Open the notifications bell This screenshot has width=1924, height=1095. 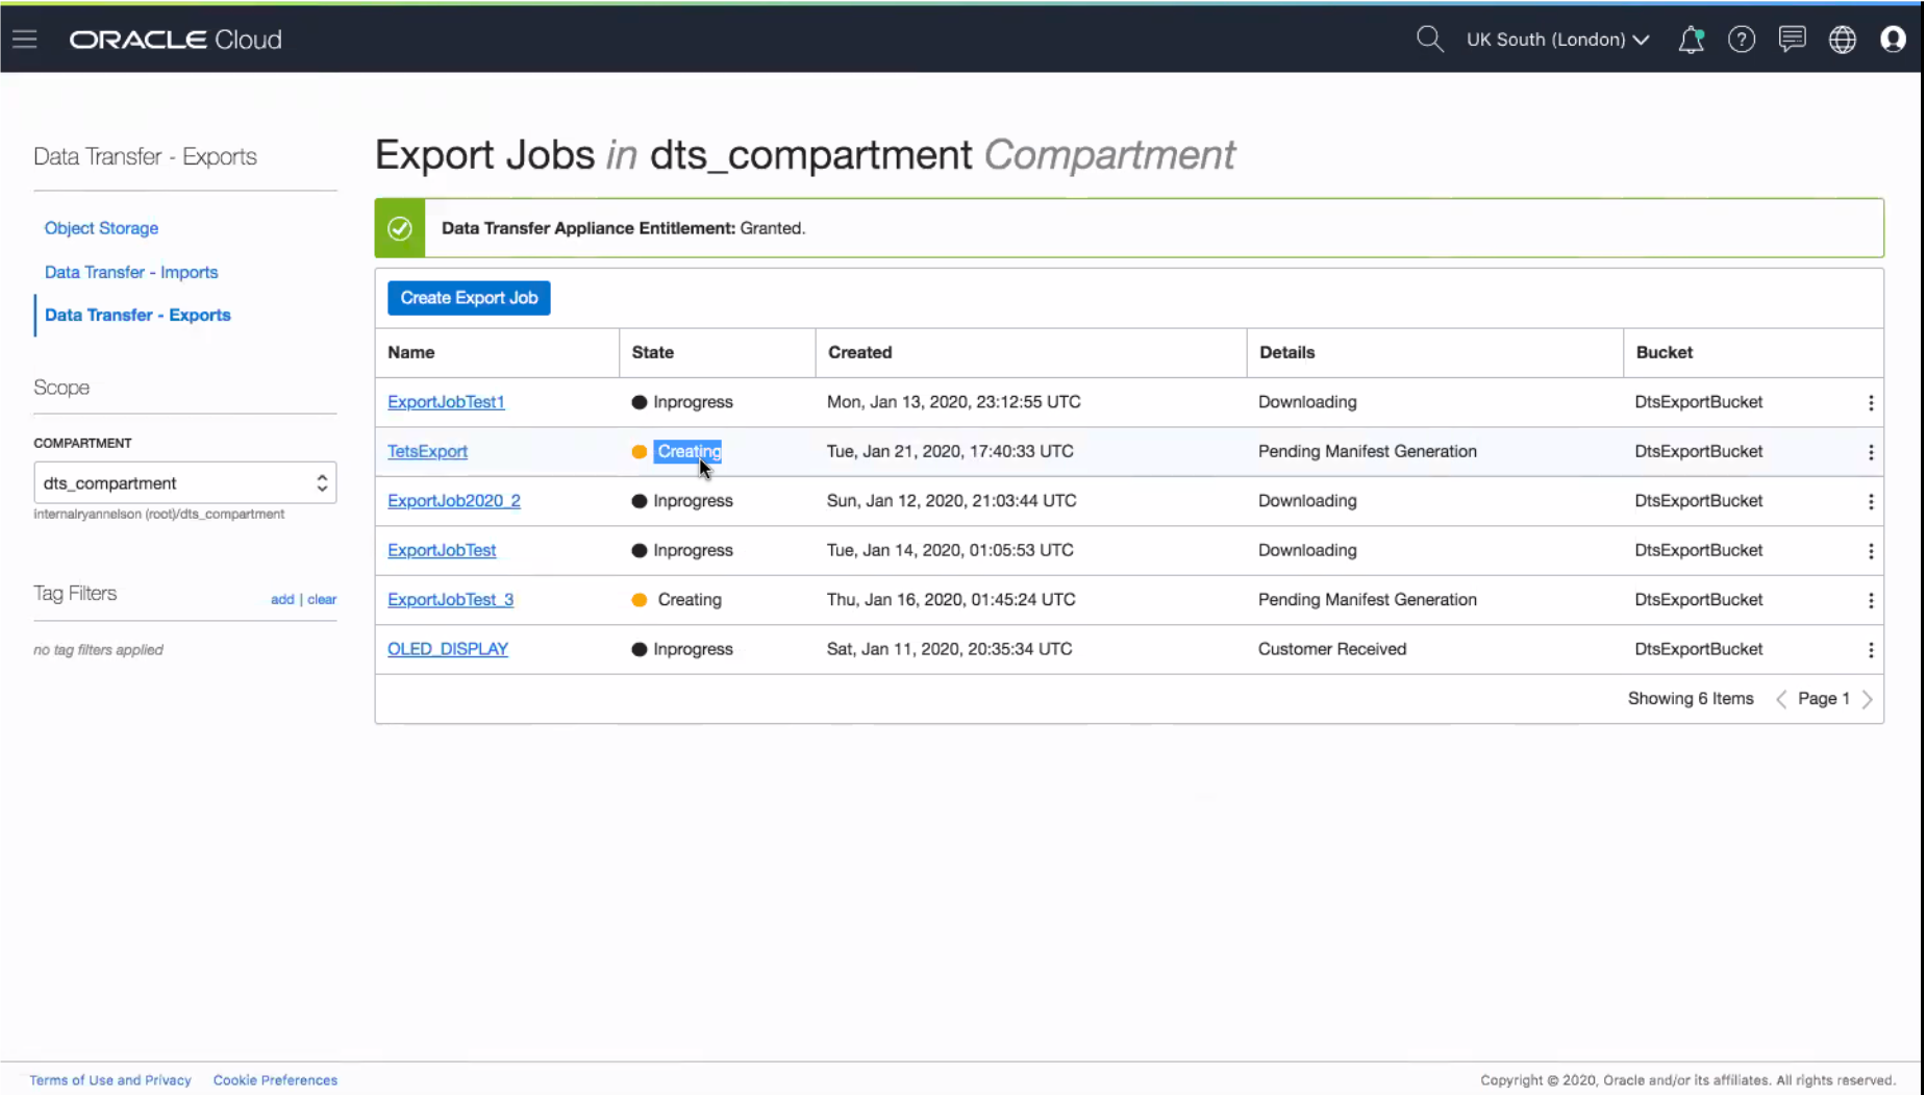(x=1691, y=39)
